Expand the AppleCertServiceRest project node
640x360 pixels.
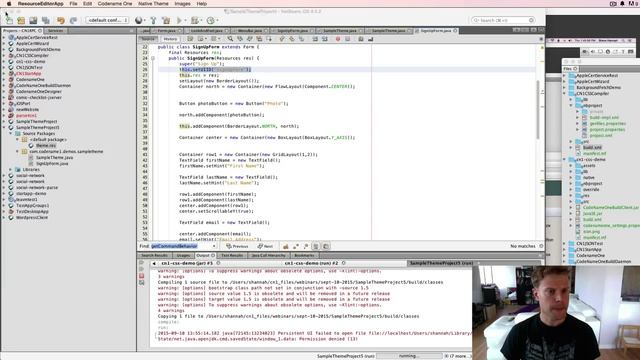pos(4,38)
